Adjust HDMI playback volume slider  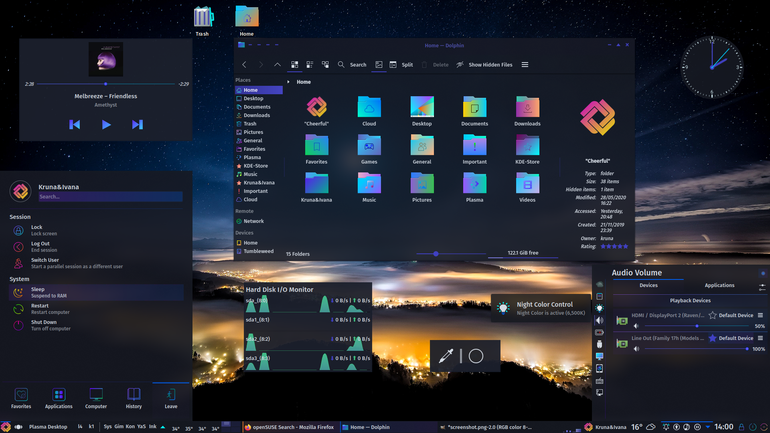tap(697, 326)
